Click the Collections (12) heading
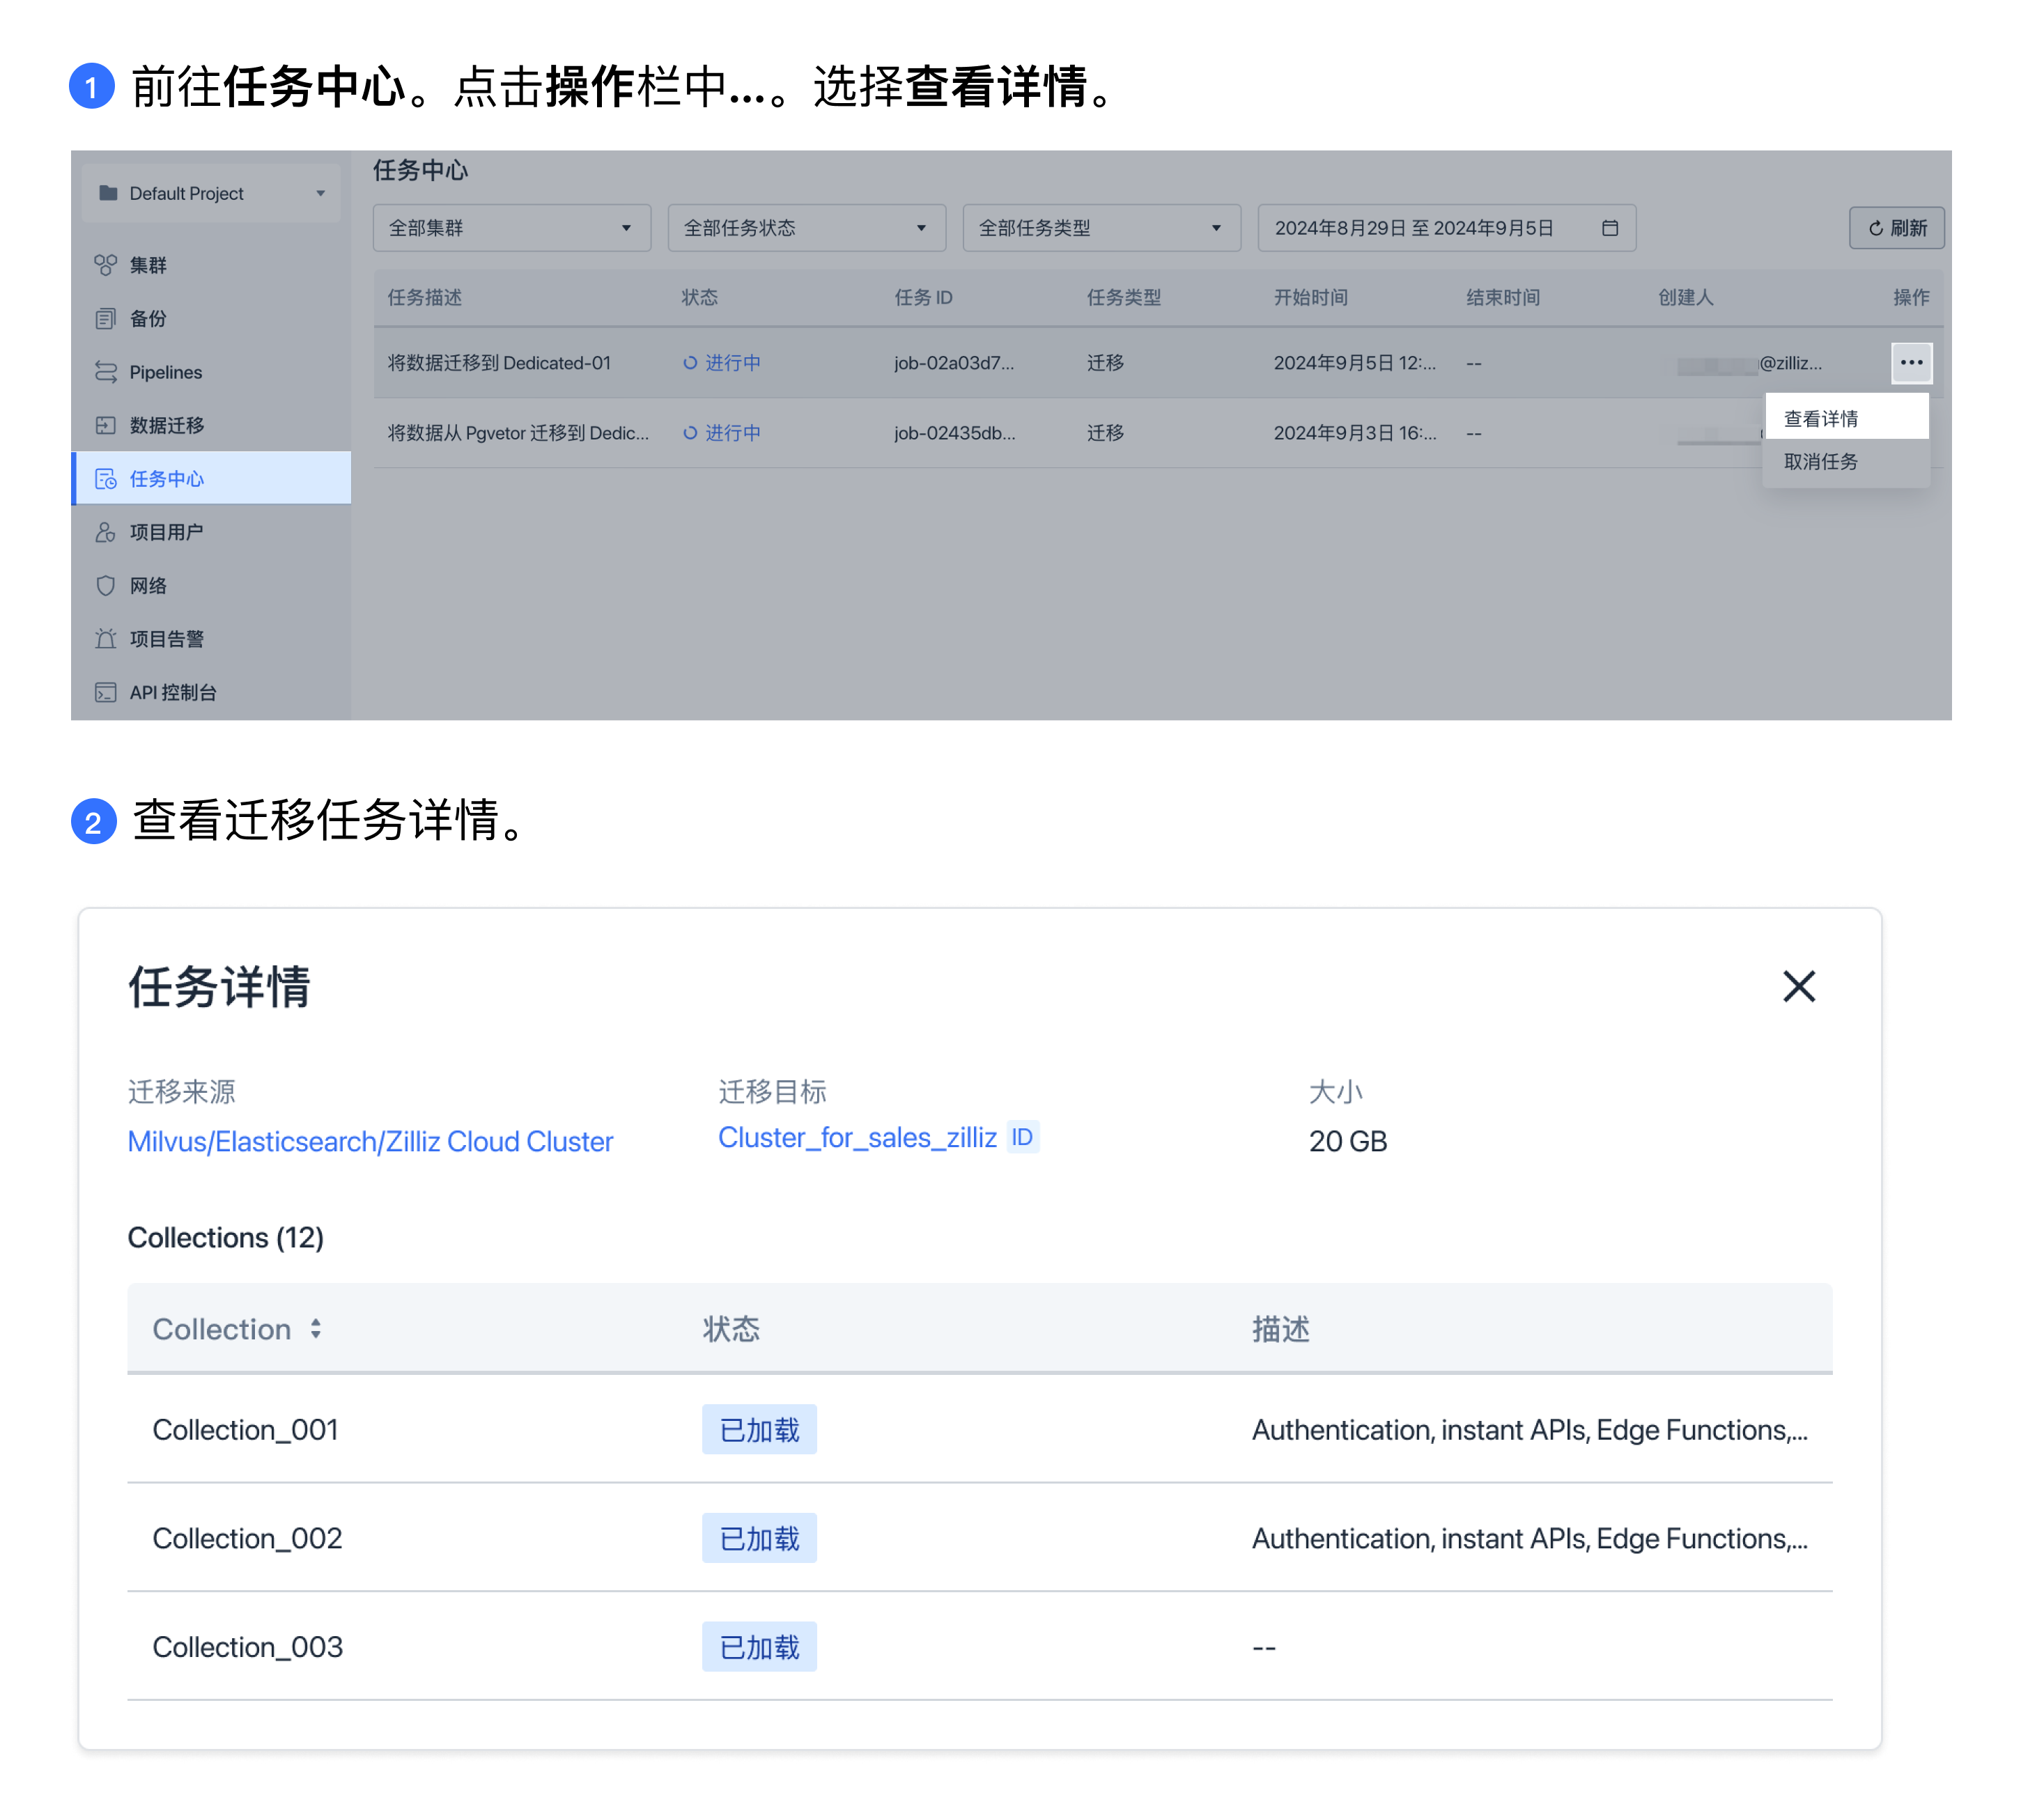Screen dimensions: 2021x1820 [226, 1238]
